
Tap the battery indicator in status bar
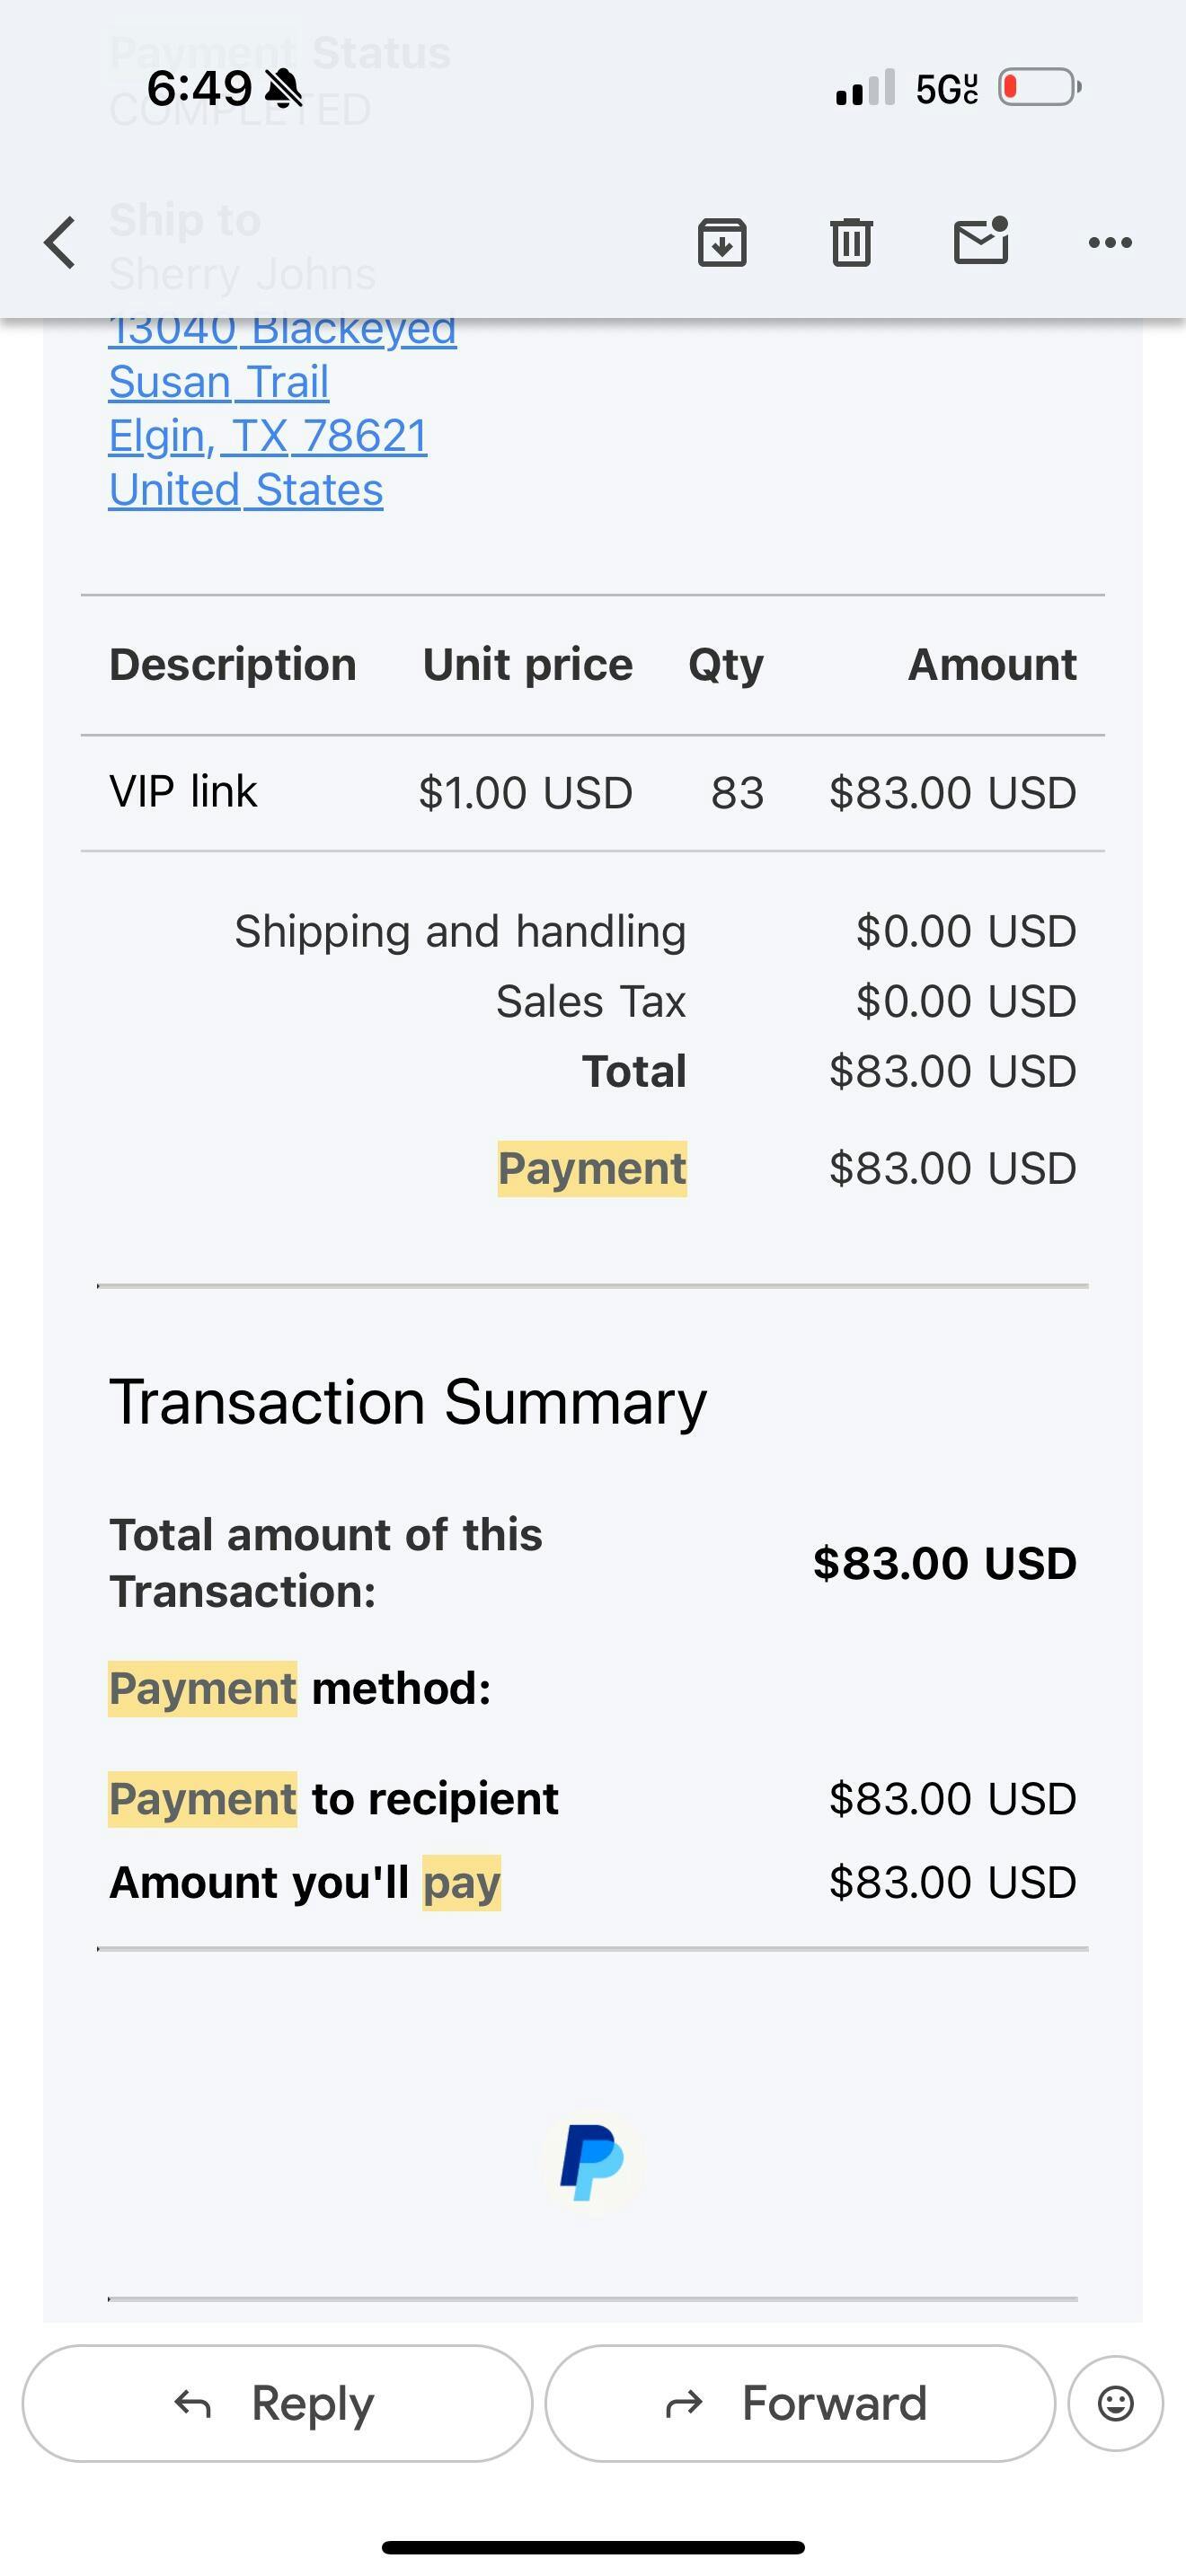[x=1040, y=88]
